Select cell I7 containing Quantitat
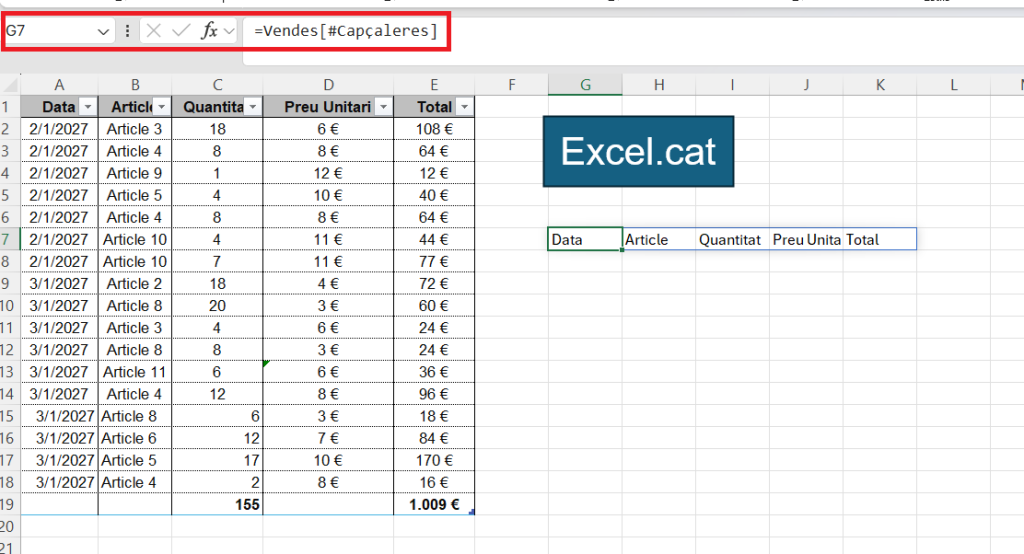 [733, 239]
